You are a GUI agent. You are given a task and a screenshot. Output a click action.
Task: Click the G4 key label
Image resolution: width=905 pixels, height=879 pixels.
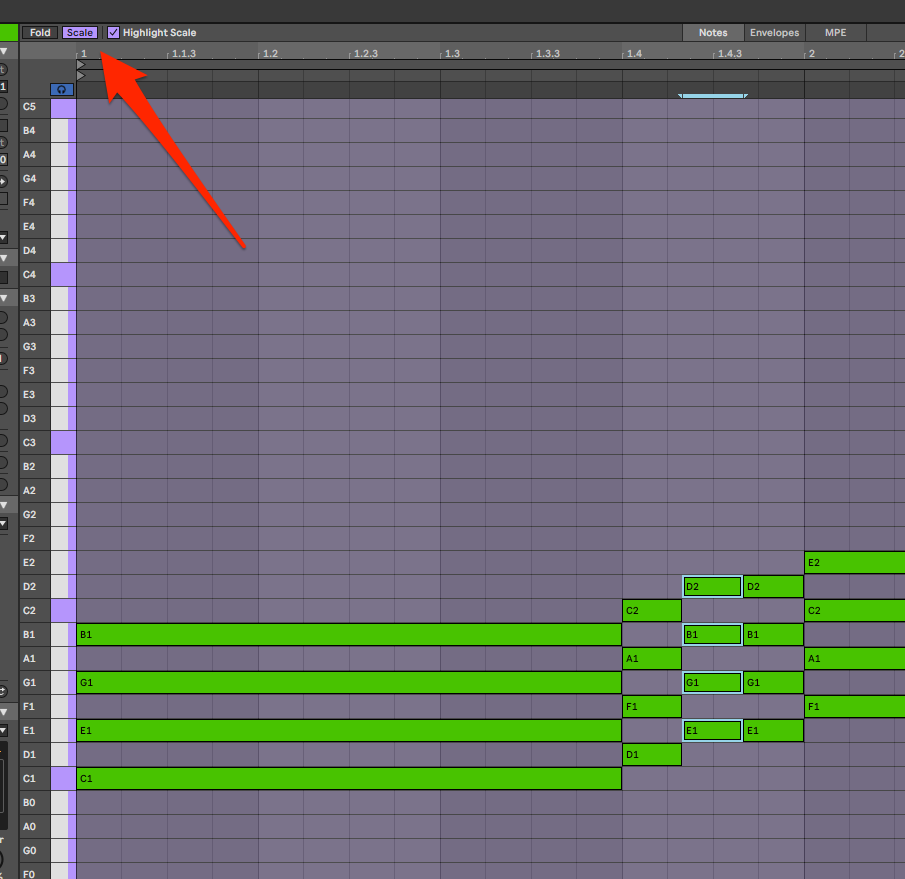pos(30,179)
